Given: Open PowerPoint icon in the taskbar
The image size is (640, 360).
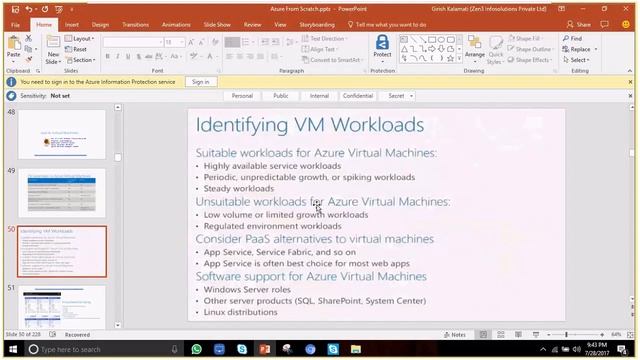Looking at the screenshot, I should (264, 349).
